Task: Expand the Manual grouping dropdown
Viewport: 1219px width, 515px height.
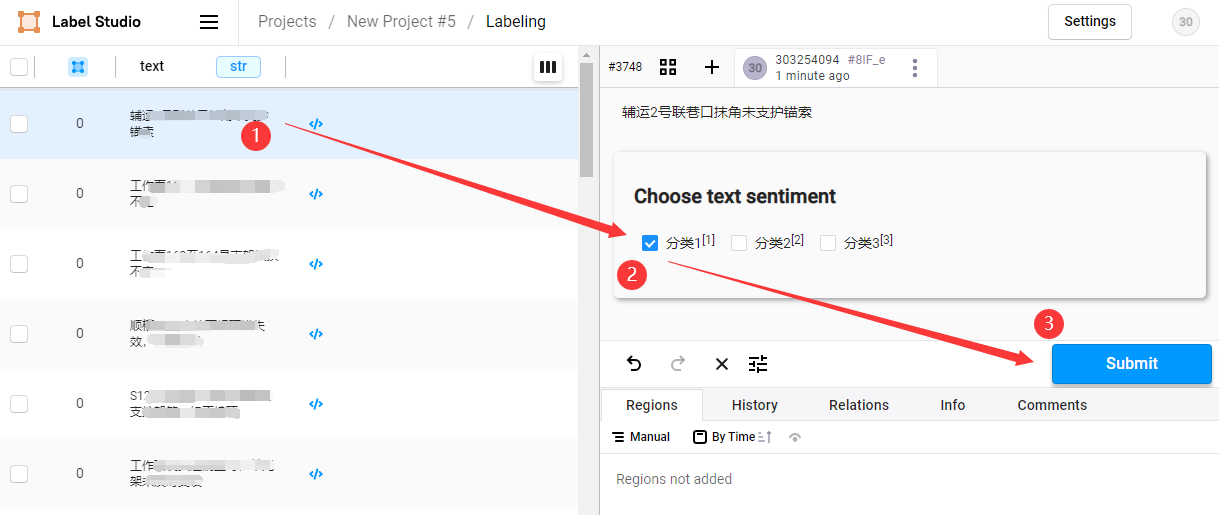Action: click(x=641, y=437)
